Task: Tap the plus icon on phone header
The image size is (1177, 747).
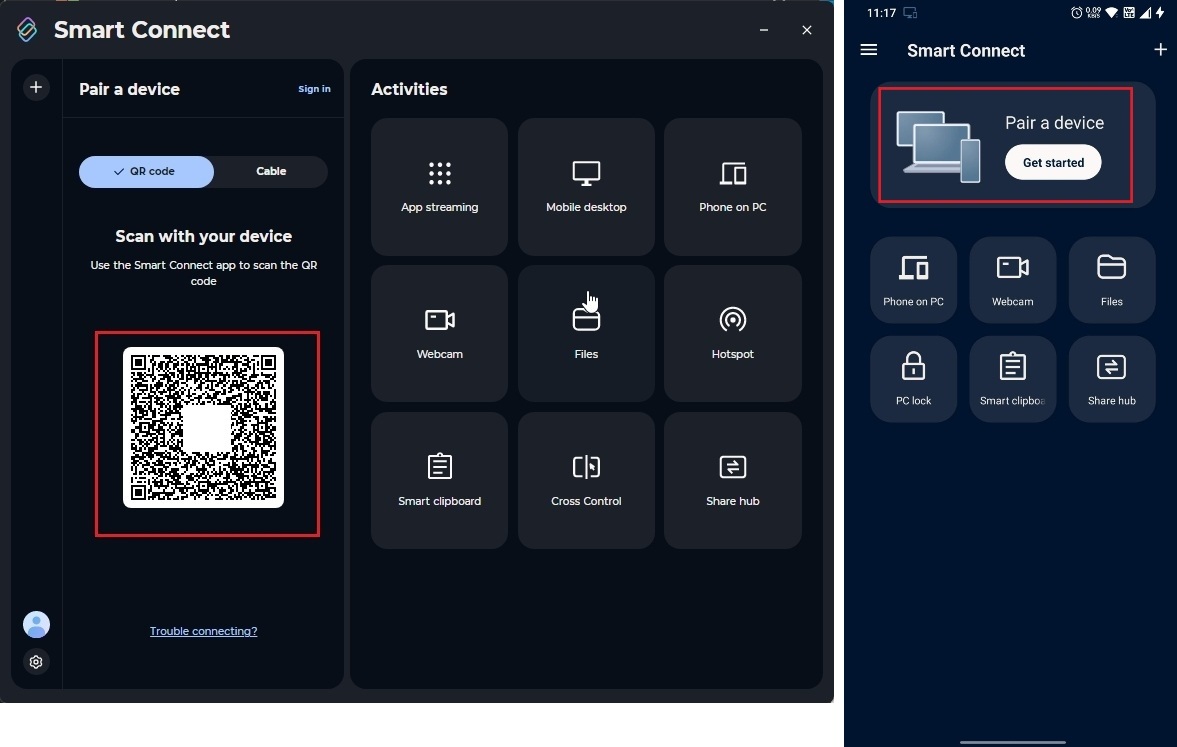Action: [x=1160, y=50]
